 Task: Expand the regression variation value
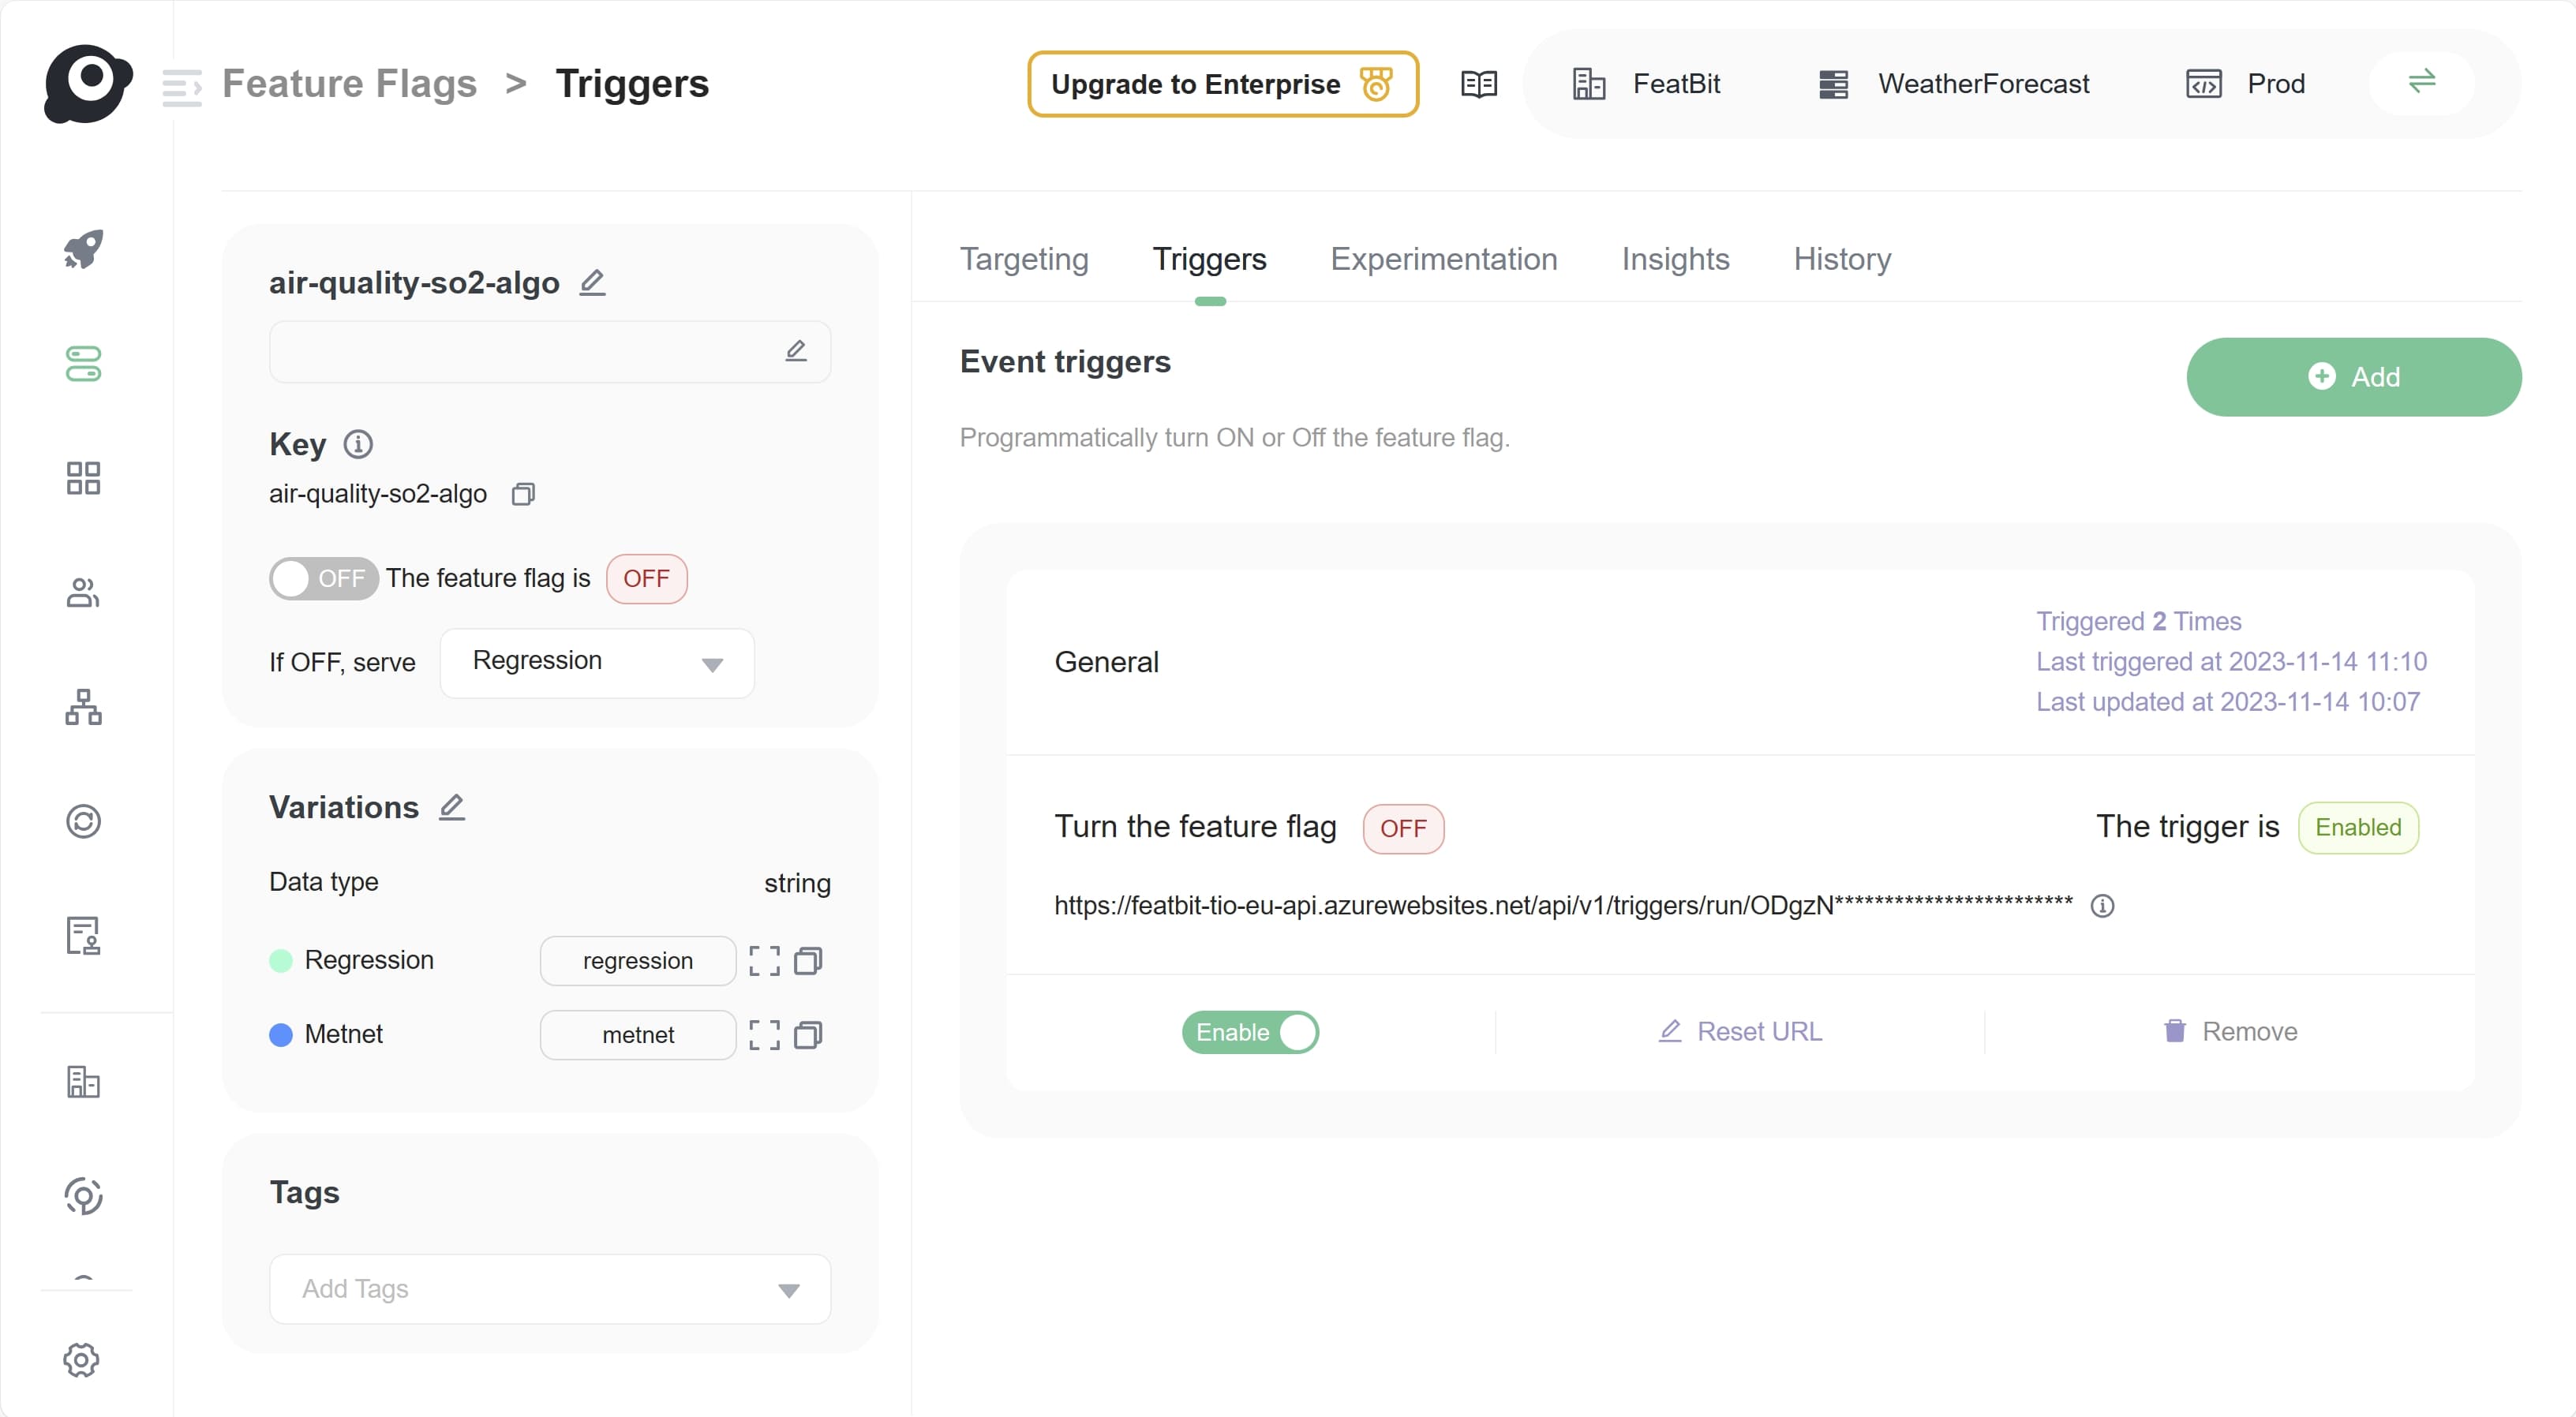click(x=764, y=961)
